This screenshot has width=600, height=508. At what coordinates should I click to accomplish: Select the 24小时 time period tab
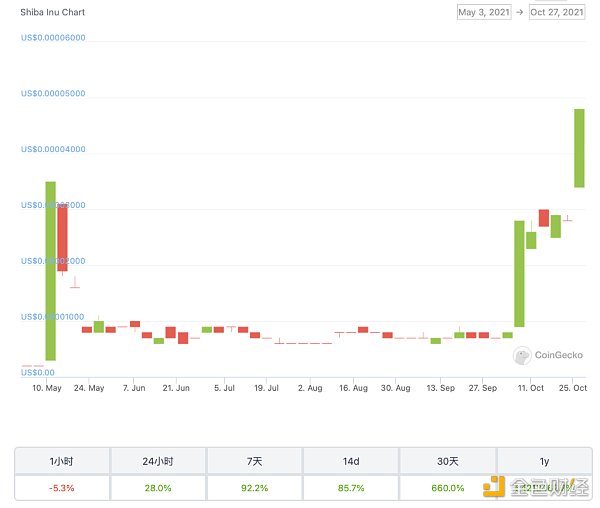click(158, 461)
